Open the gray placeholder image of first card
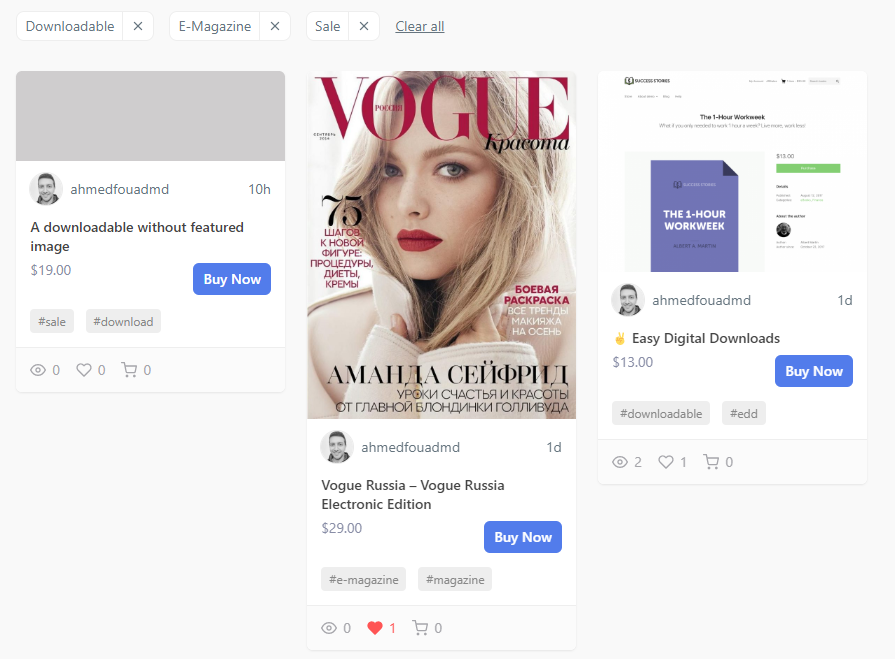895x659 pixels. click(x=151, y=116)
